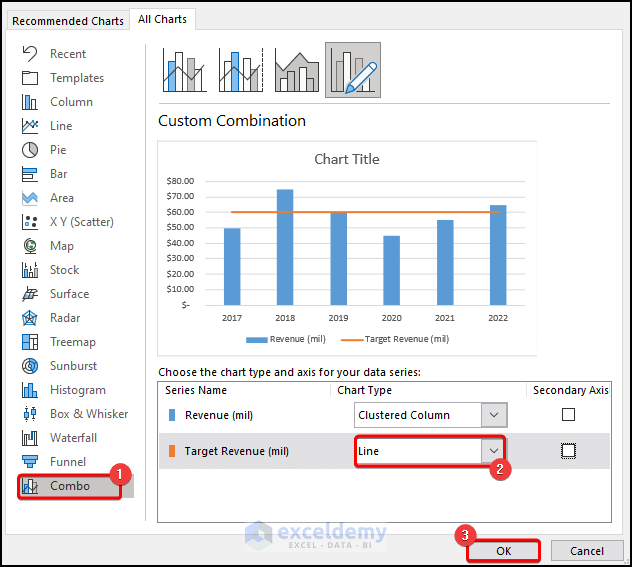Image resolution: width=632 pixels, height=567 pixels.
Task: Choose the Column chart type icon
Action: pos(30,102)
